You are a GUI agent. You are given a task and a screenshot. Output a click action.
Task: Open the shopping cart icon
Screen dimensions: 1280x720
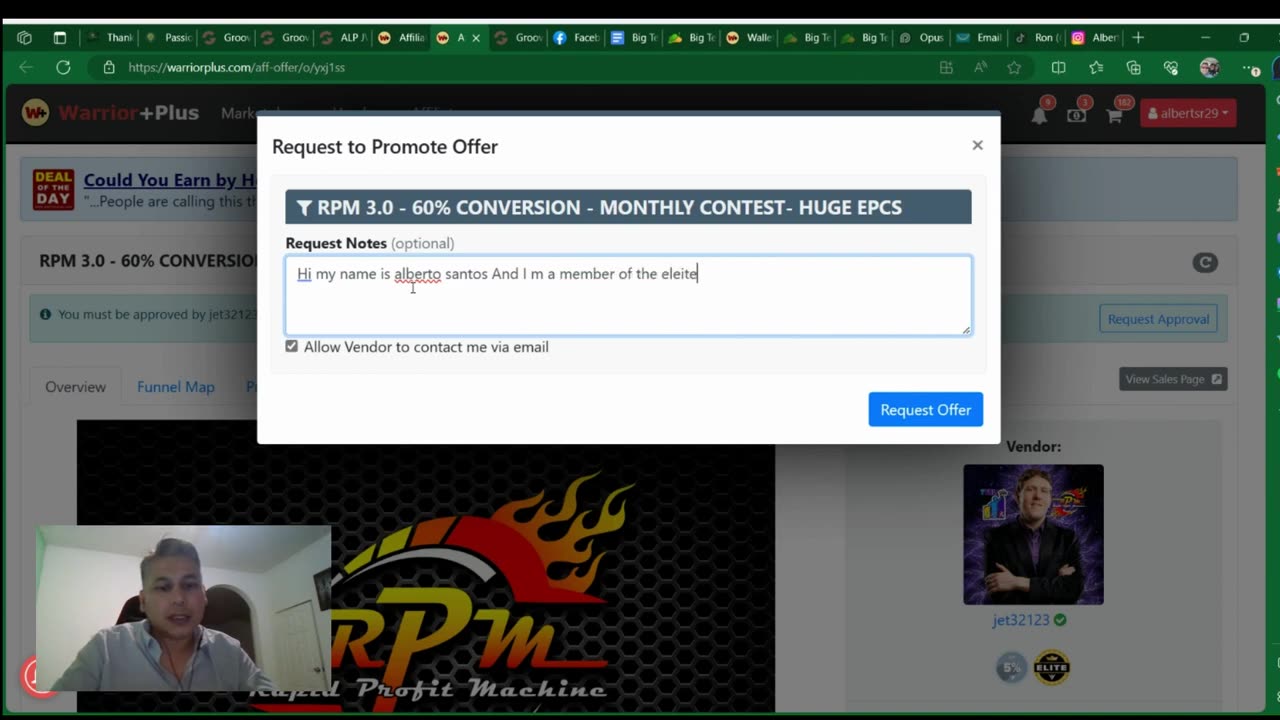tap(1114, 114)
